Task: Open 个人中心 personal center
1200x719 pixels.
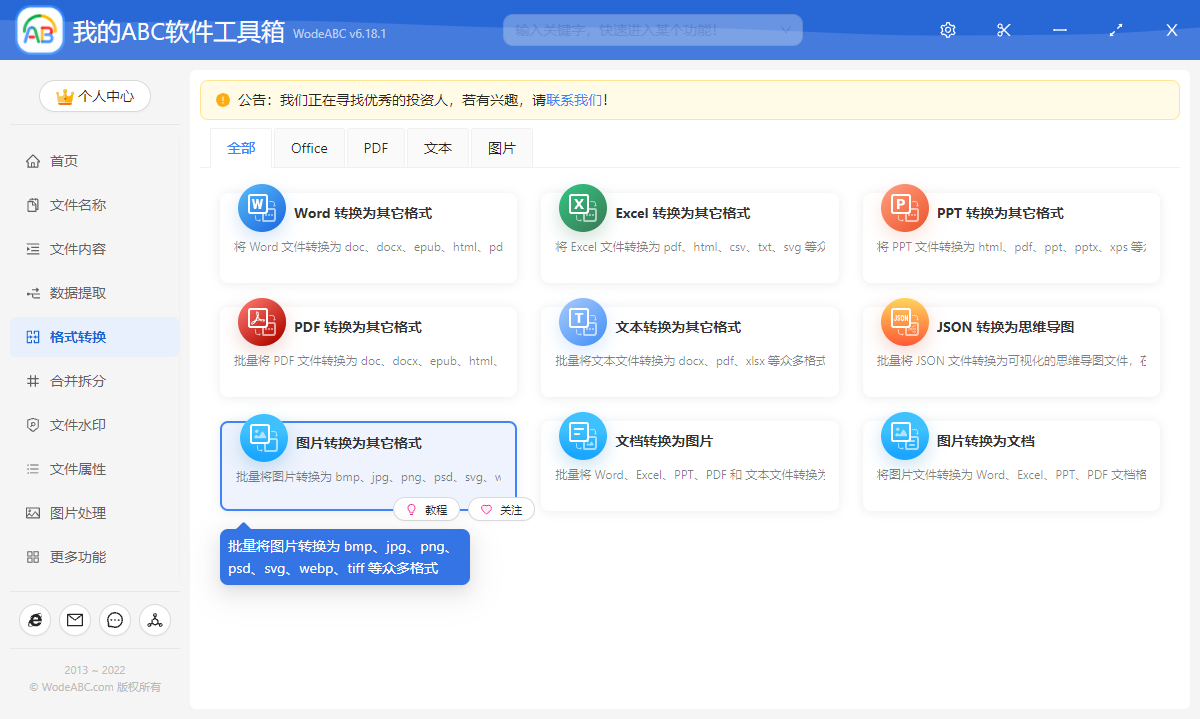Action: click(x=94, y=96)
